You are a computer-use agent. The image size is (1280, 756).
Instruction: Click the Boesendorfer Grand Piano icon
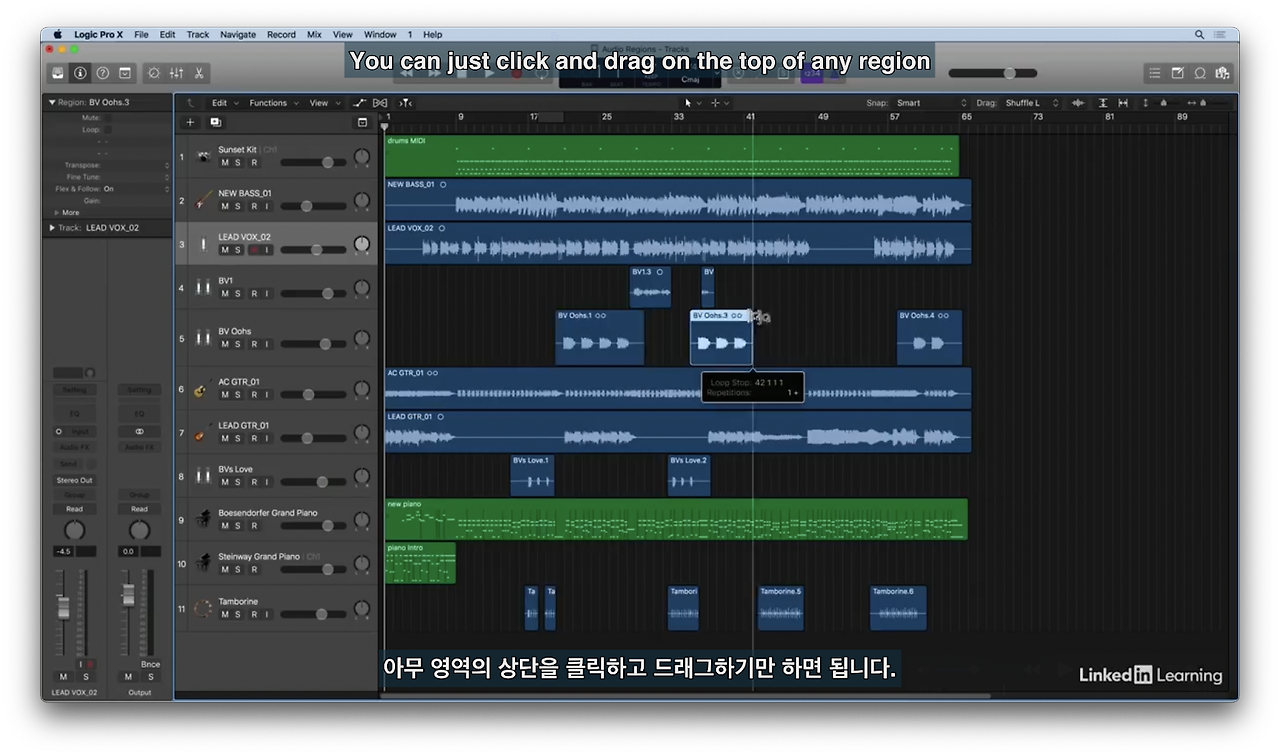pyautogui.click(x=204, y=520)
